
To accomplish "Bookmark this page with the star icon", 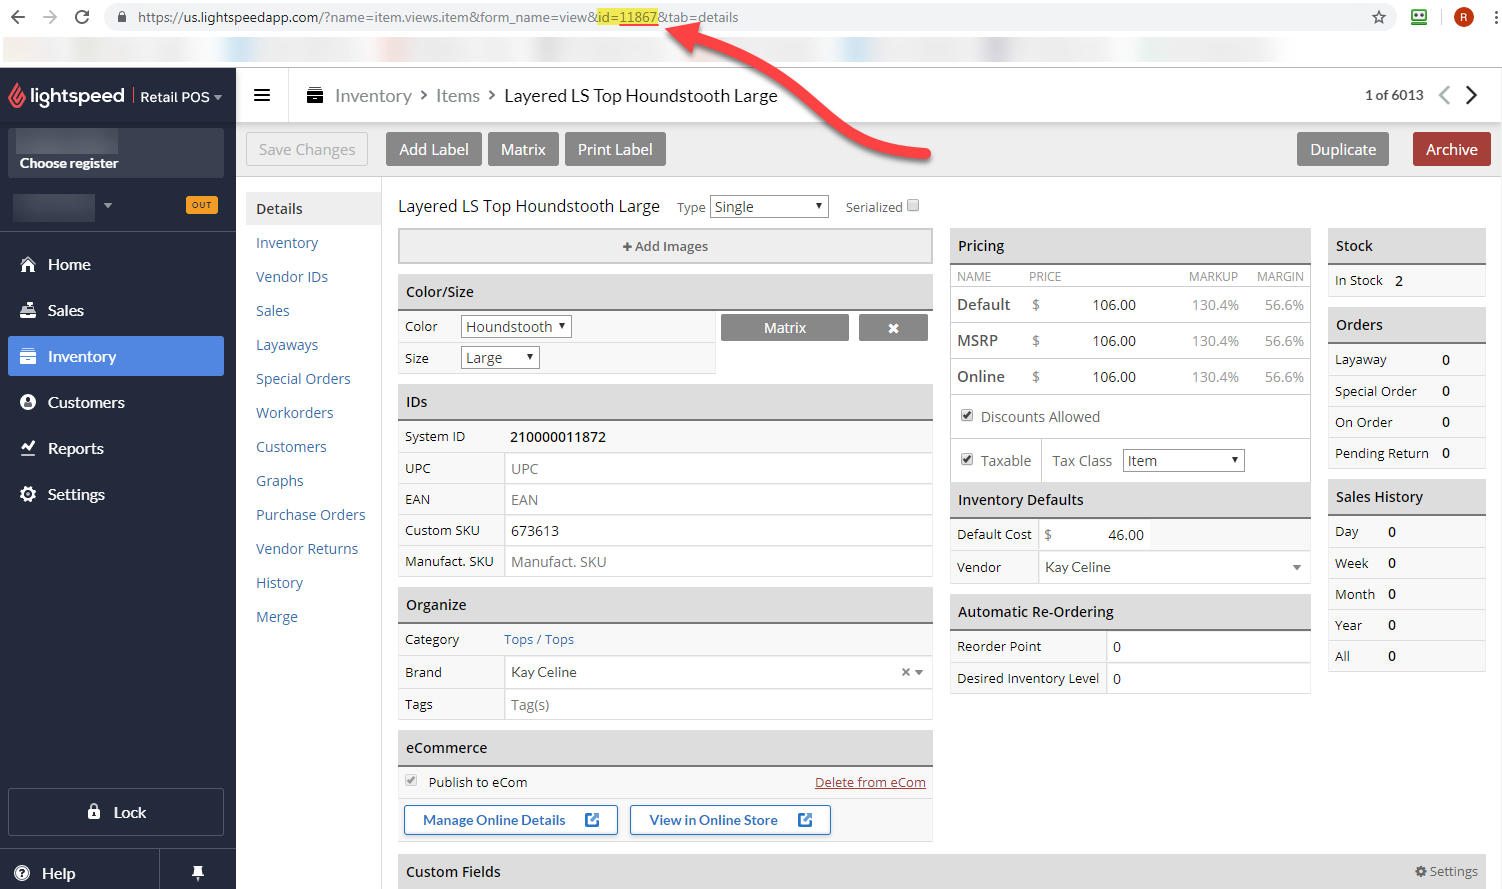I will pos(1379,17).
